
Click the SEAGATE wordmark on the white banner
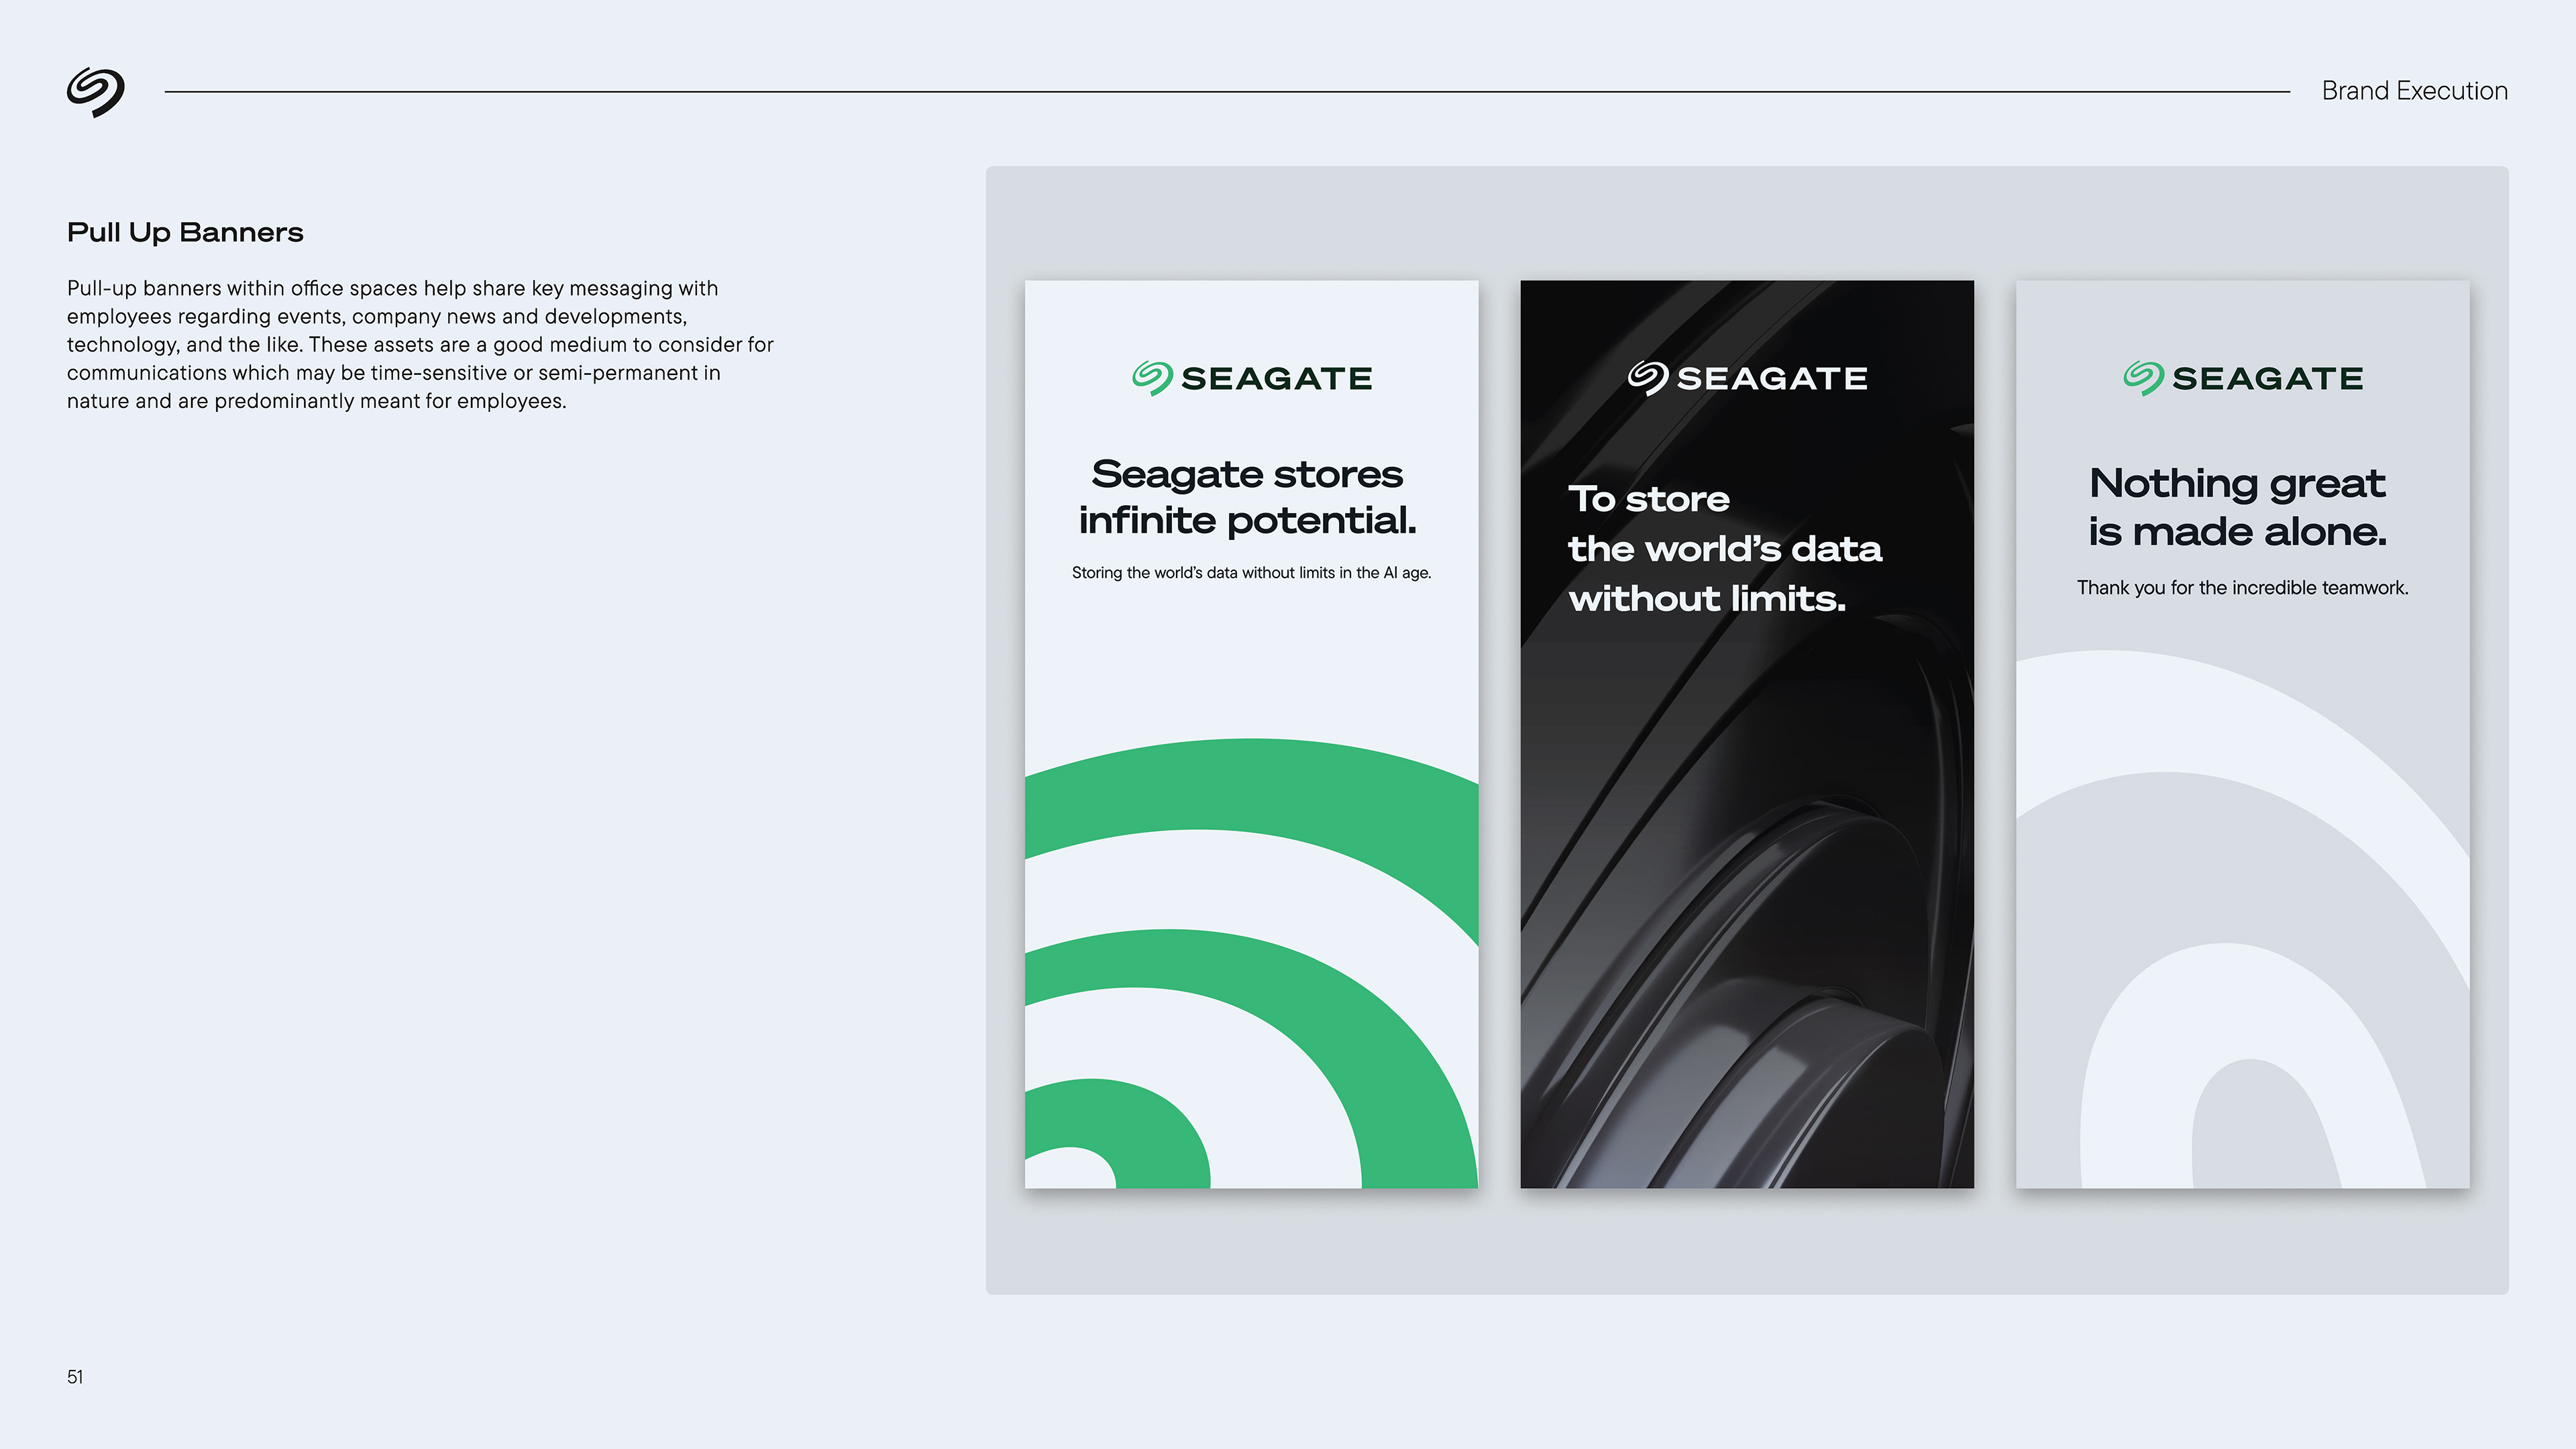(x=1277, y=379)
